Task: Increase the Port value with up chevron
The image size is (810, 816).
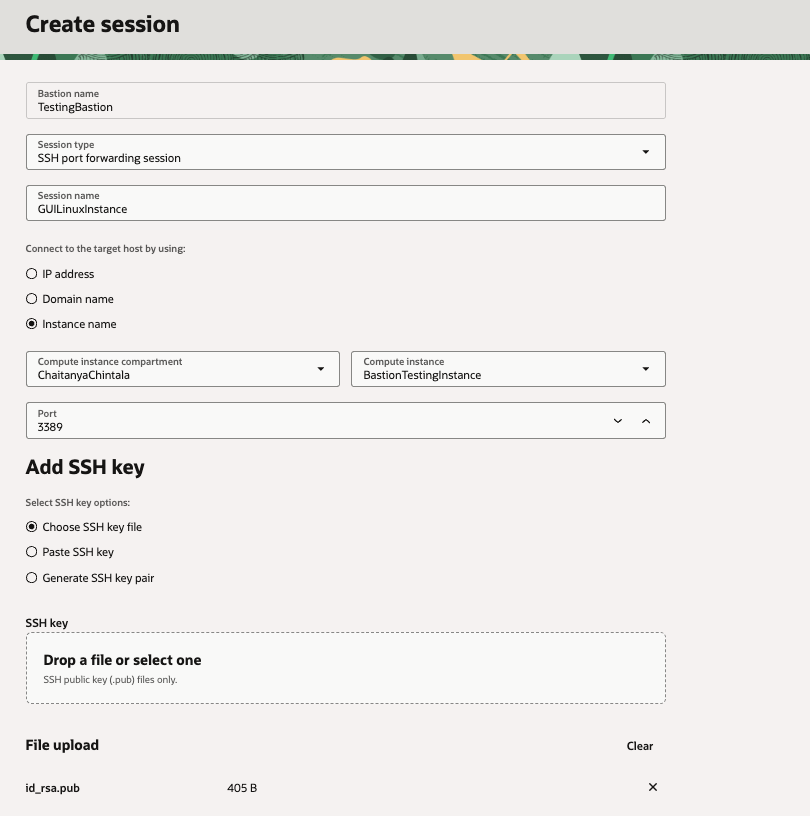Action: [x=646, y=421]
